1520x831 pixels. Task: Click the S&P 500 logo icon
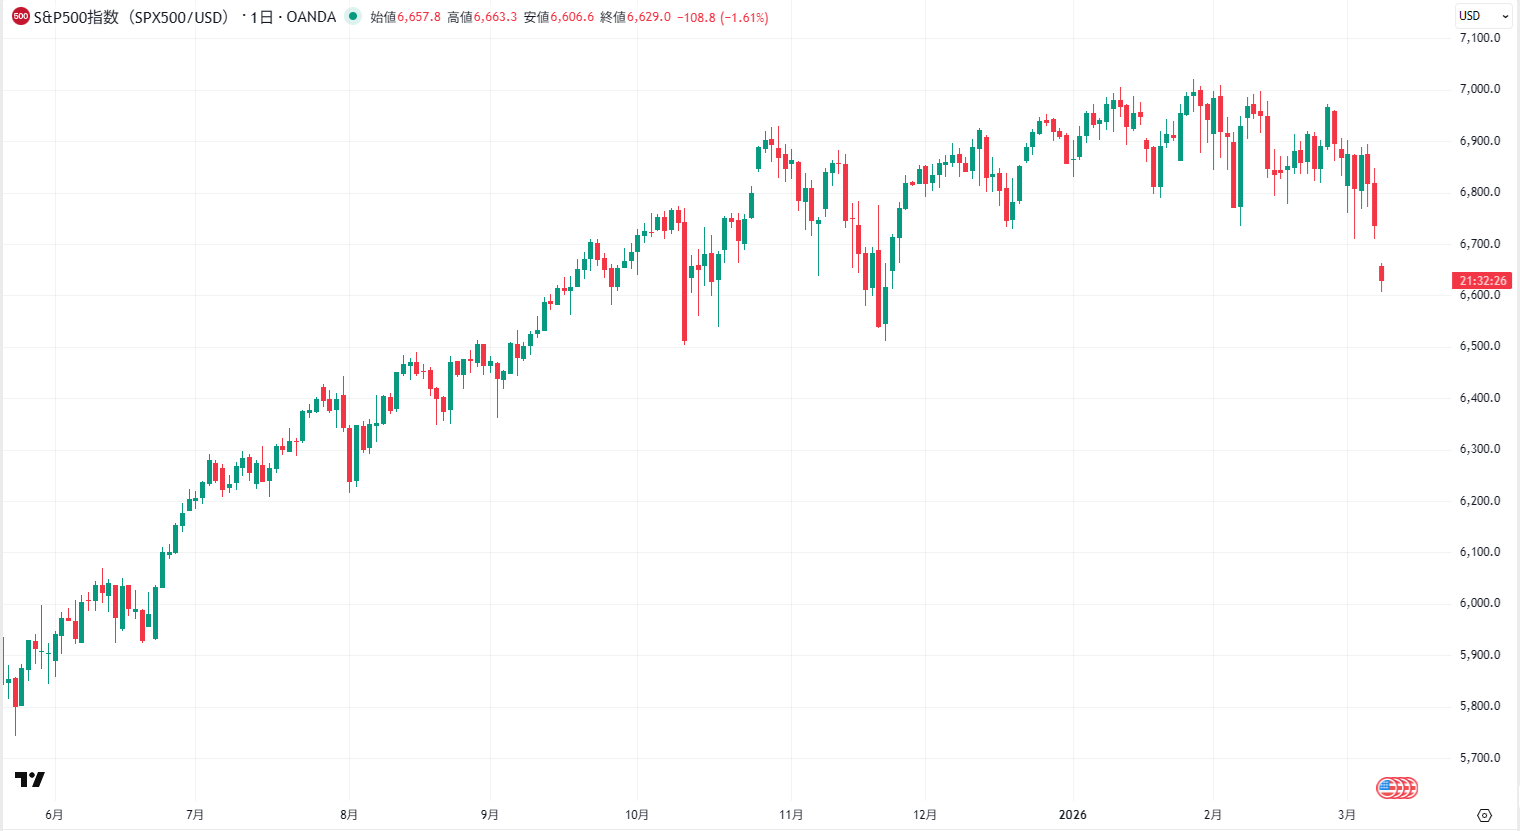pyautogui.click(x=19, y=16)
